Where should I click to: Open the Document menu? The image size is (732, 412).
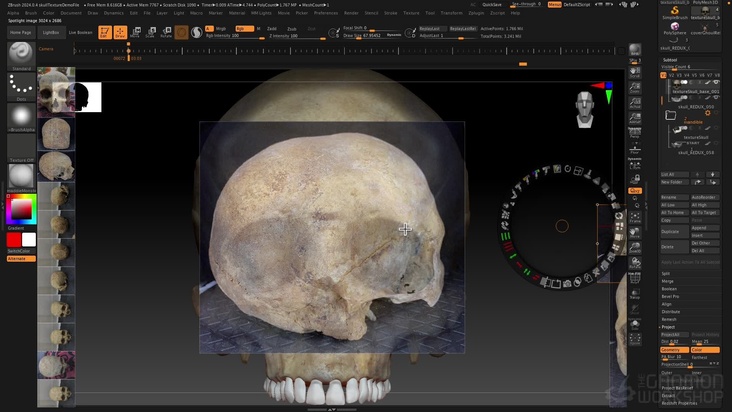71,13
